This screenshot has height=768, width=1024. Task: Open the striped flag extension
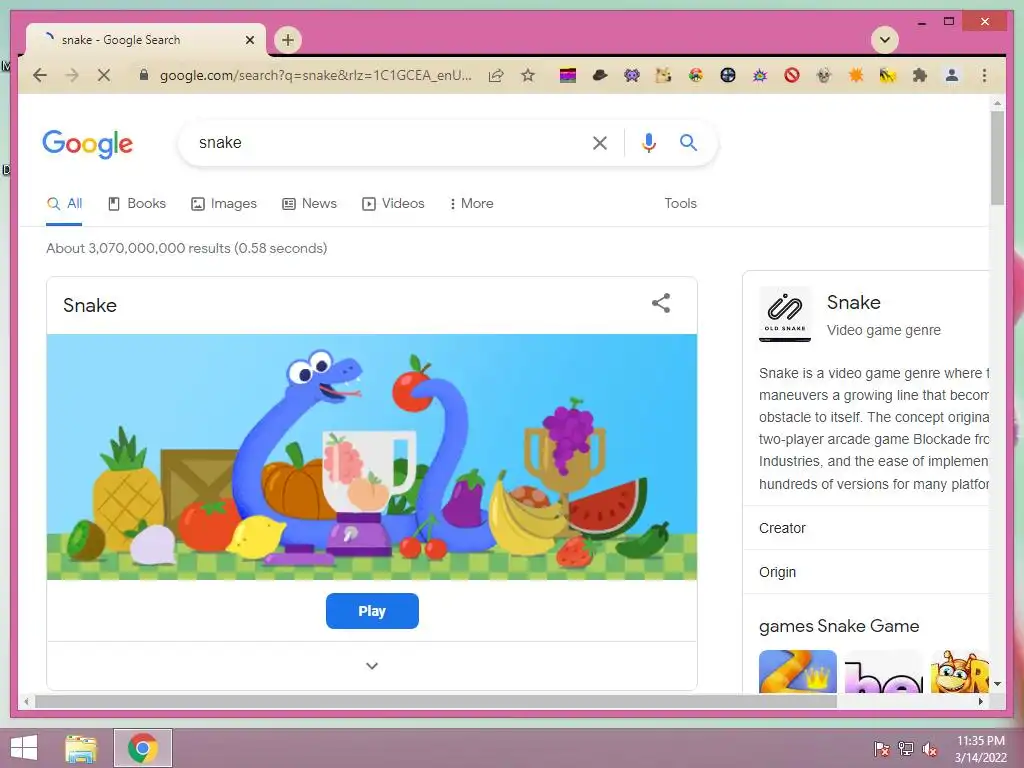click(x=568, y=76)
